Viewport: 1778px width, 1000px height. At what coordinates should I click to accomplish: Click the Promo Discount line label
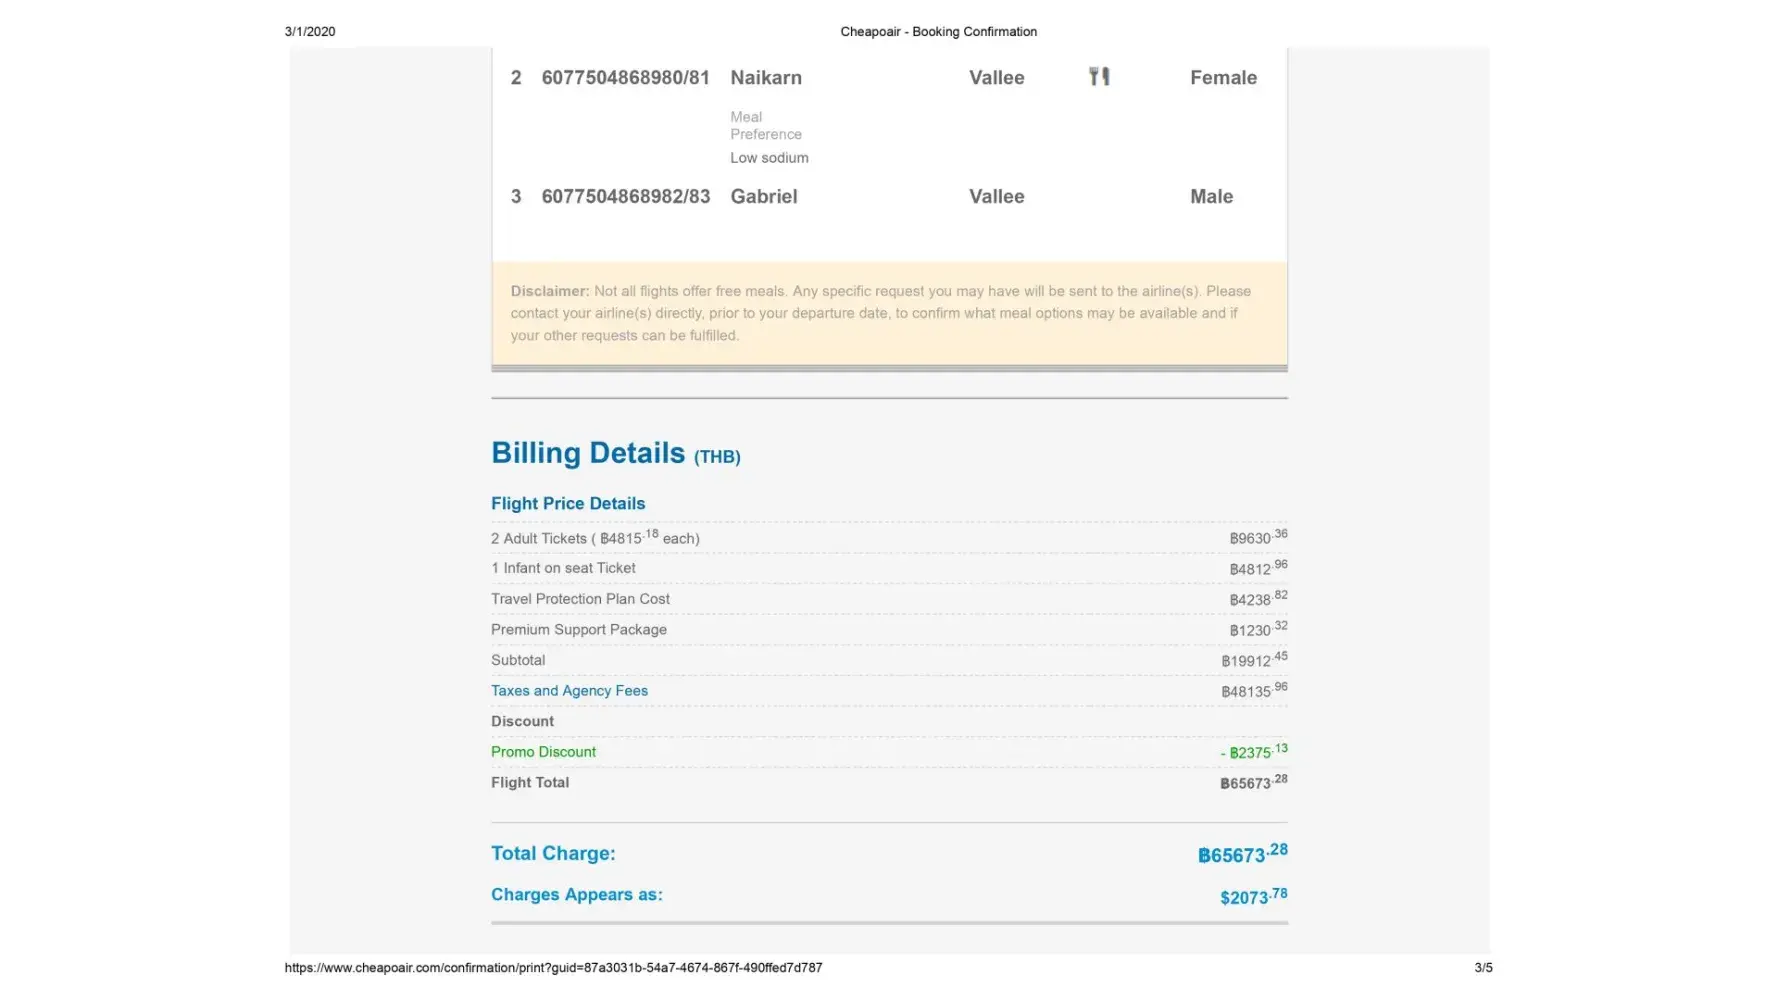[543, 752]
